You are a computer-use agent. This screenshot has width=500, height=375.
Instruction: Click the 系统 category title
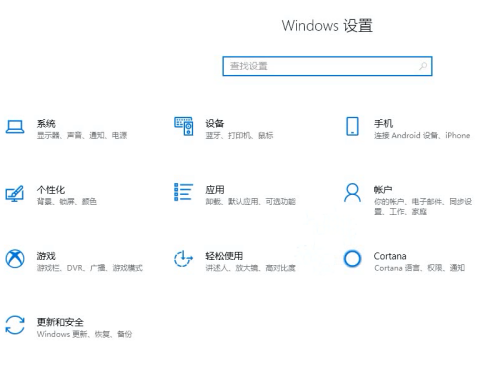46,124
